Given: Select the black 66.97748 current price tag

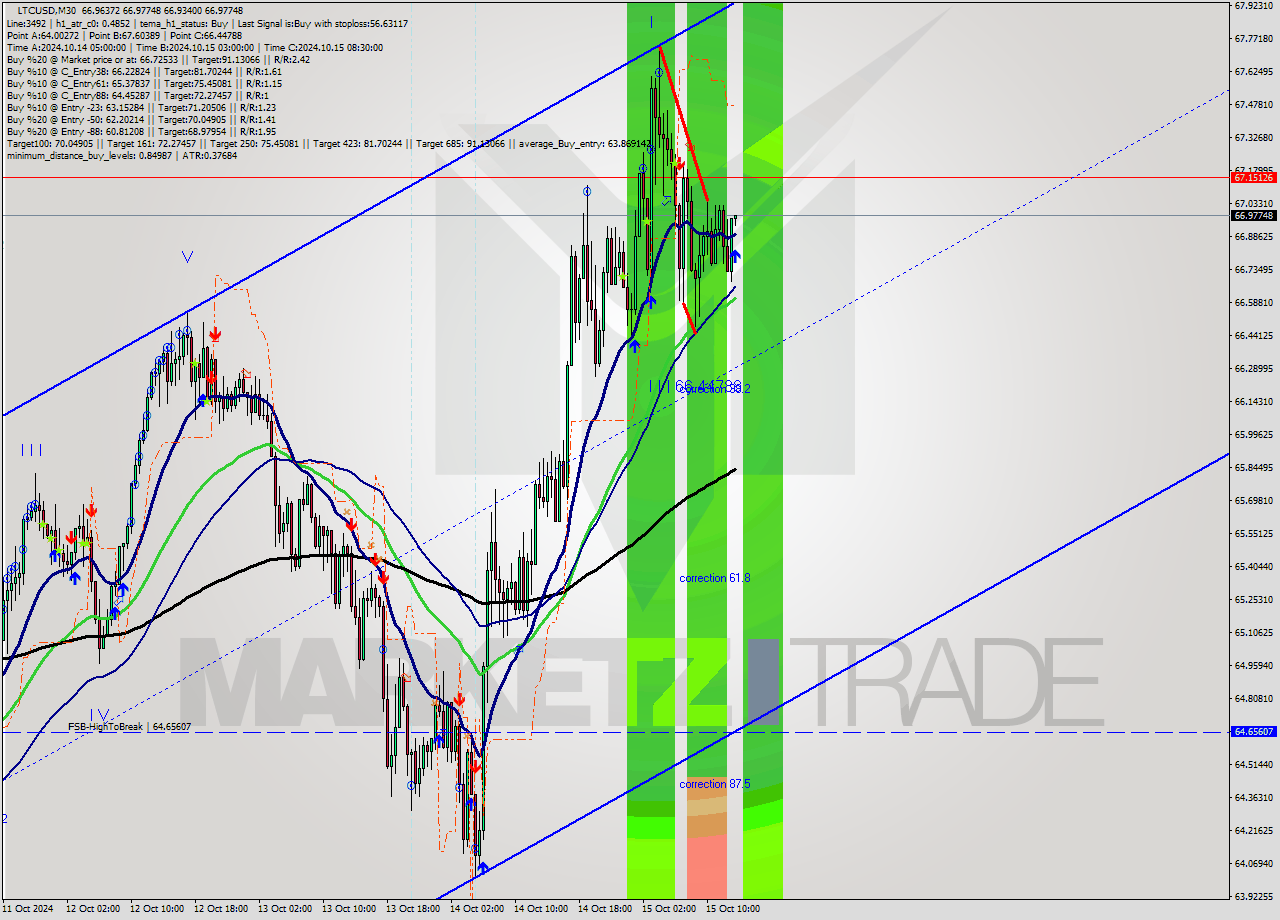Looking at the screenshot, I should pyautogui.click(x=1254, y=215).
